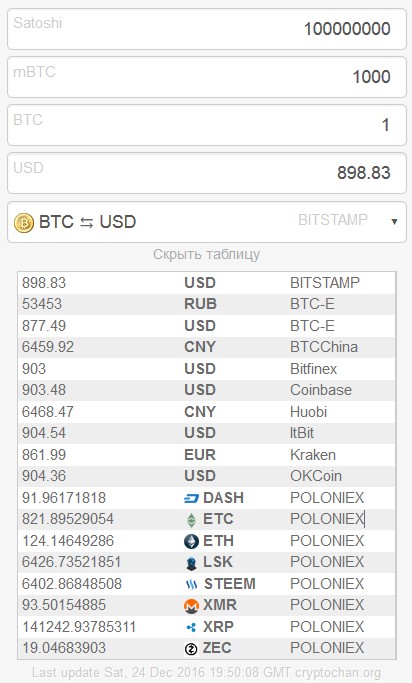Focus the USD amount field
The height and width of the screenshot is (683, 412).
207,173
